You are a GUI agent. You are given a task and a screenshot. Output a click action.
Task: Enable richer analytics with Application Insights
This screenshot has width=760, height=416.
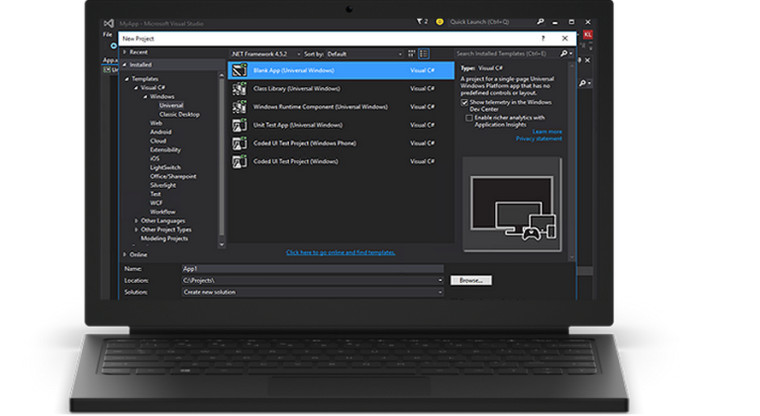pos(469,118)
